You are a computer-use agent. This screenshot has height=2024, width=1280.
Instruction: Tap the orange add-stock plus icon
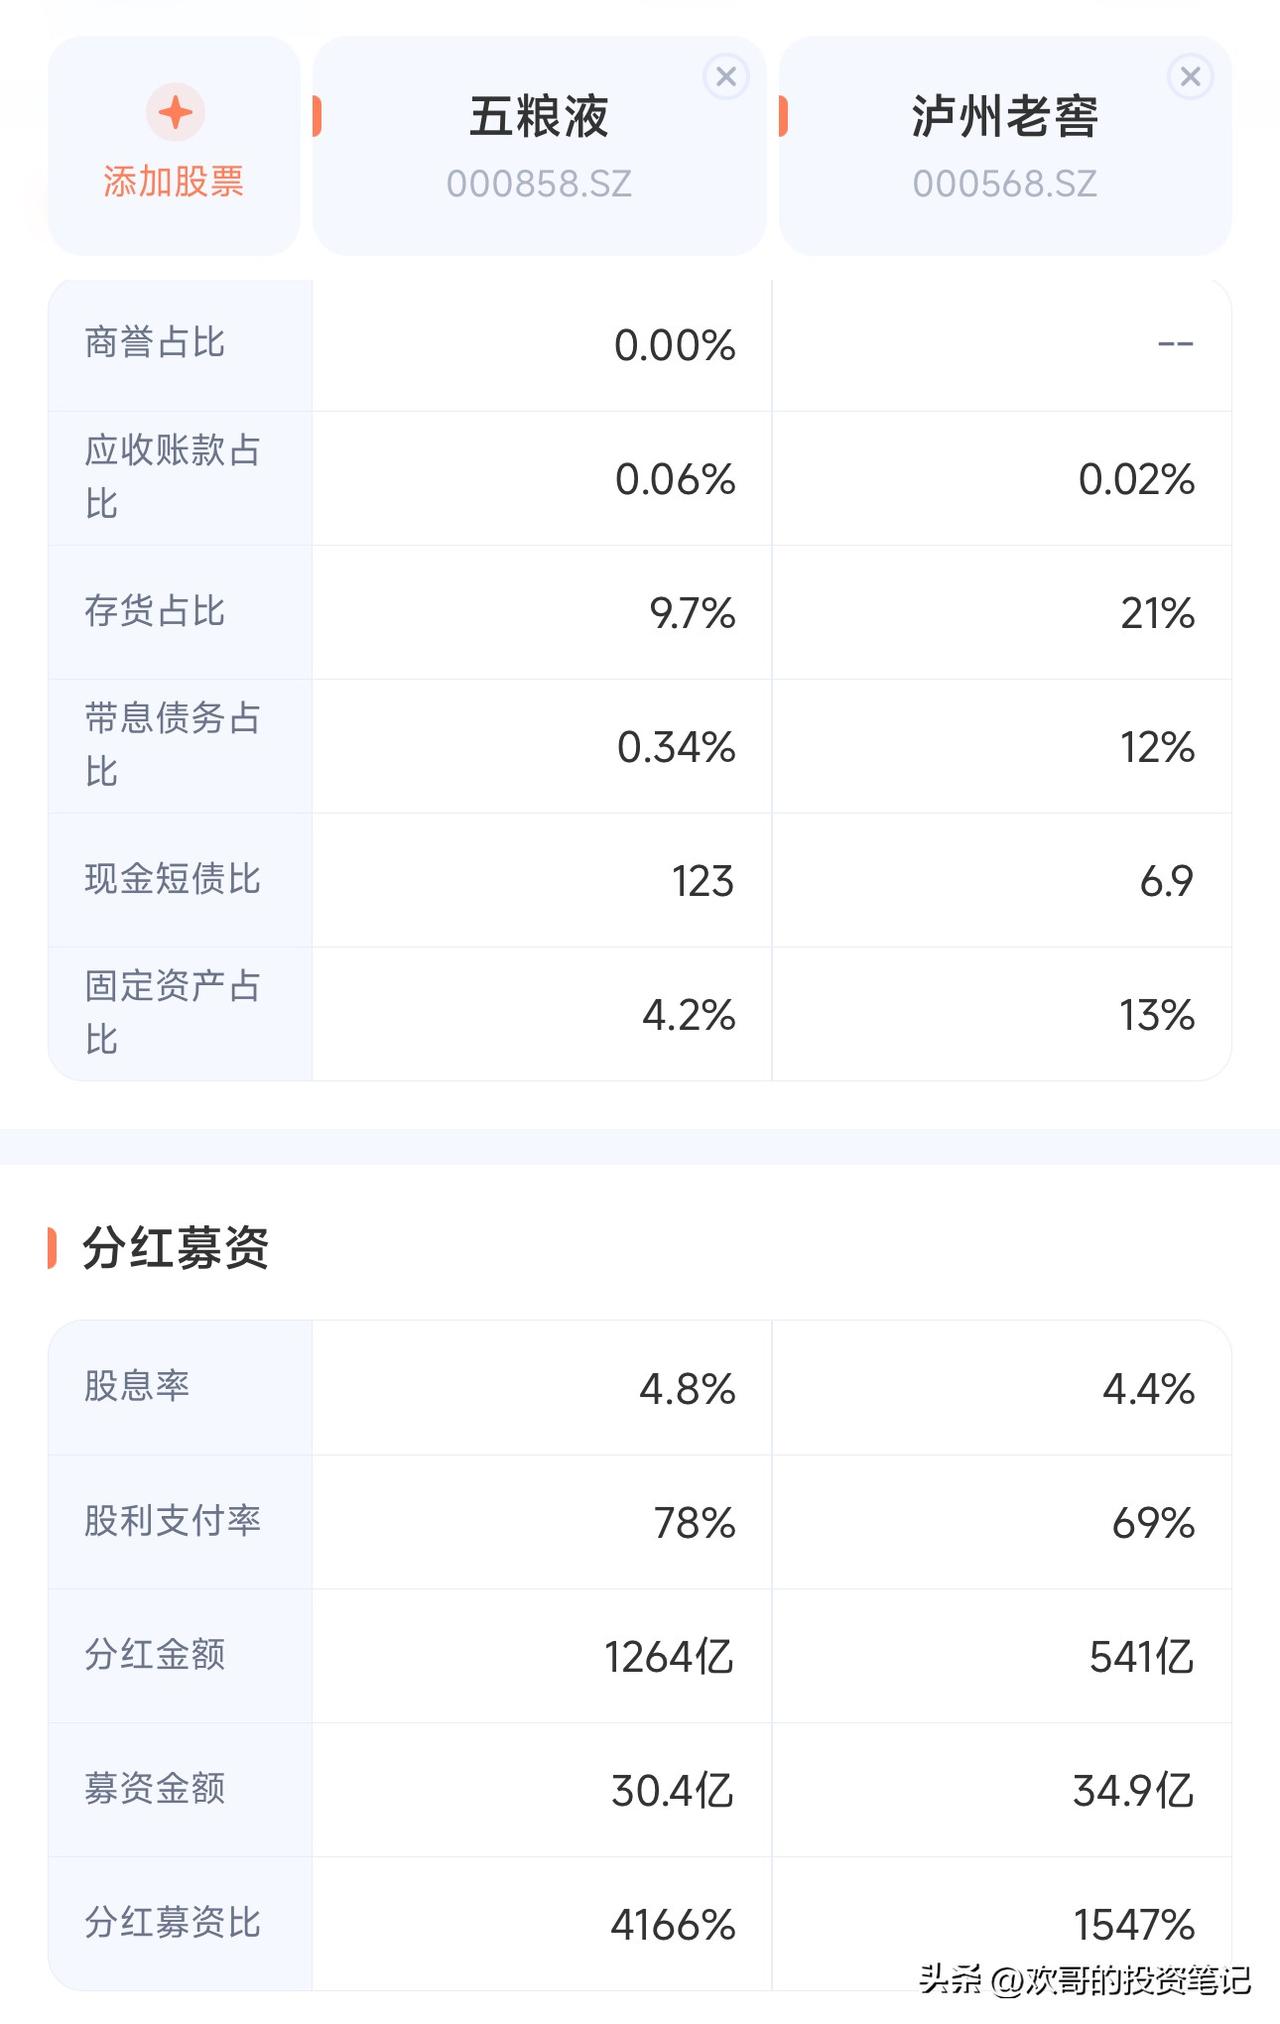coord(175,112)
